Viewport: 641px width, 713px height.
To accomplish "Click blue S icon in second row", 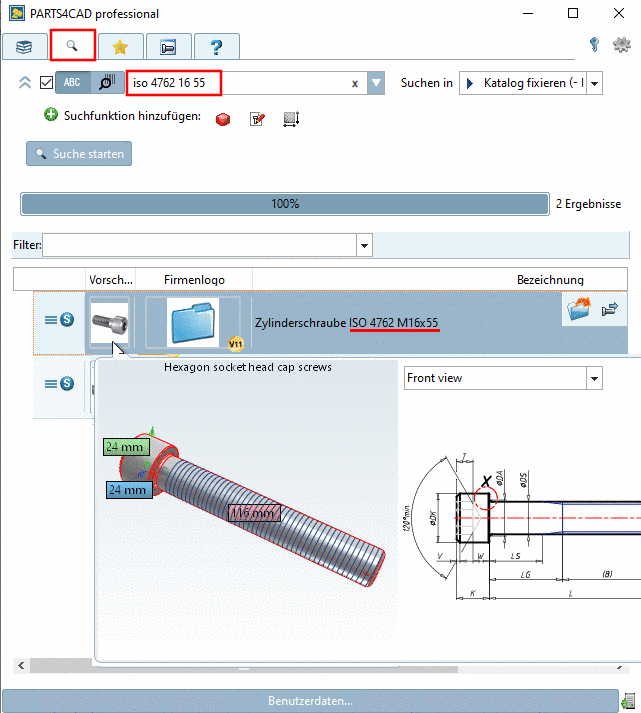I will 67,384.
